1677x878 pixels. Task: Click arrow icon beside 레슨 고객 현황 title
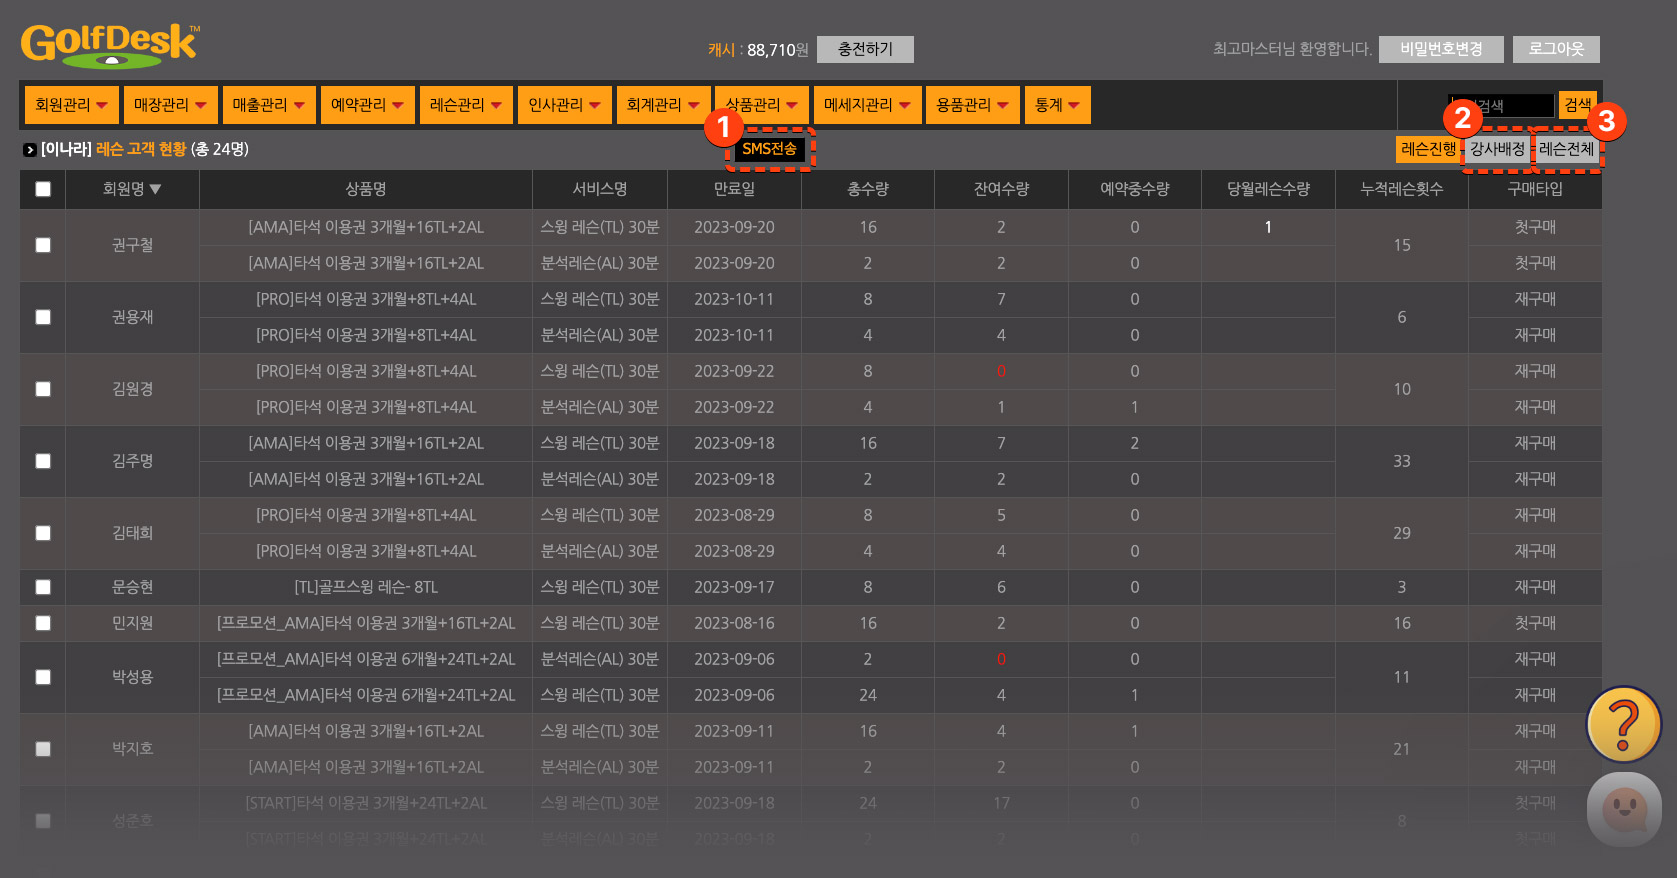click(x=30, y=150)
